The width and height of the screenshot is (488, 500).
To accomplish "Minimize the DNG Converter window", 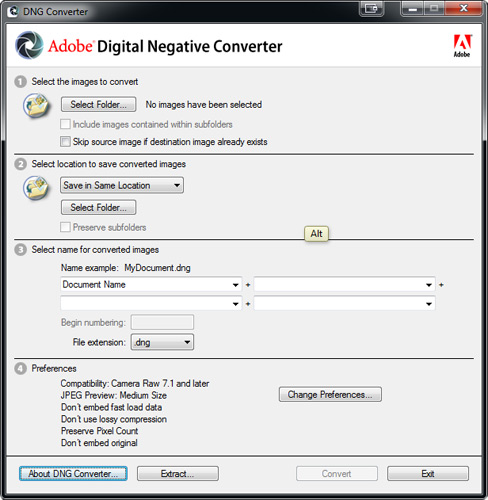I will [413, 8].
